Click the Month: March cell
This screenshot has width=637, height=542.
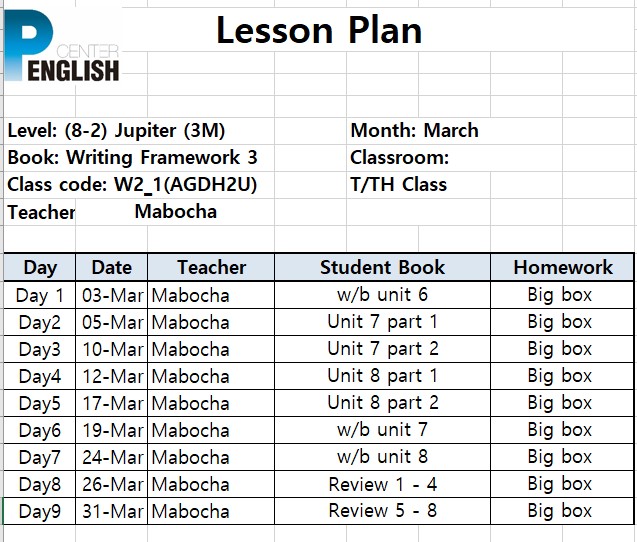414,131
